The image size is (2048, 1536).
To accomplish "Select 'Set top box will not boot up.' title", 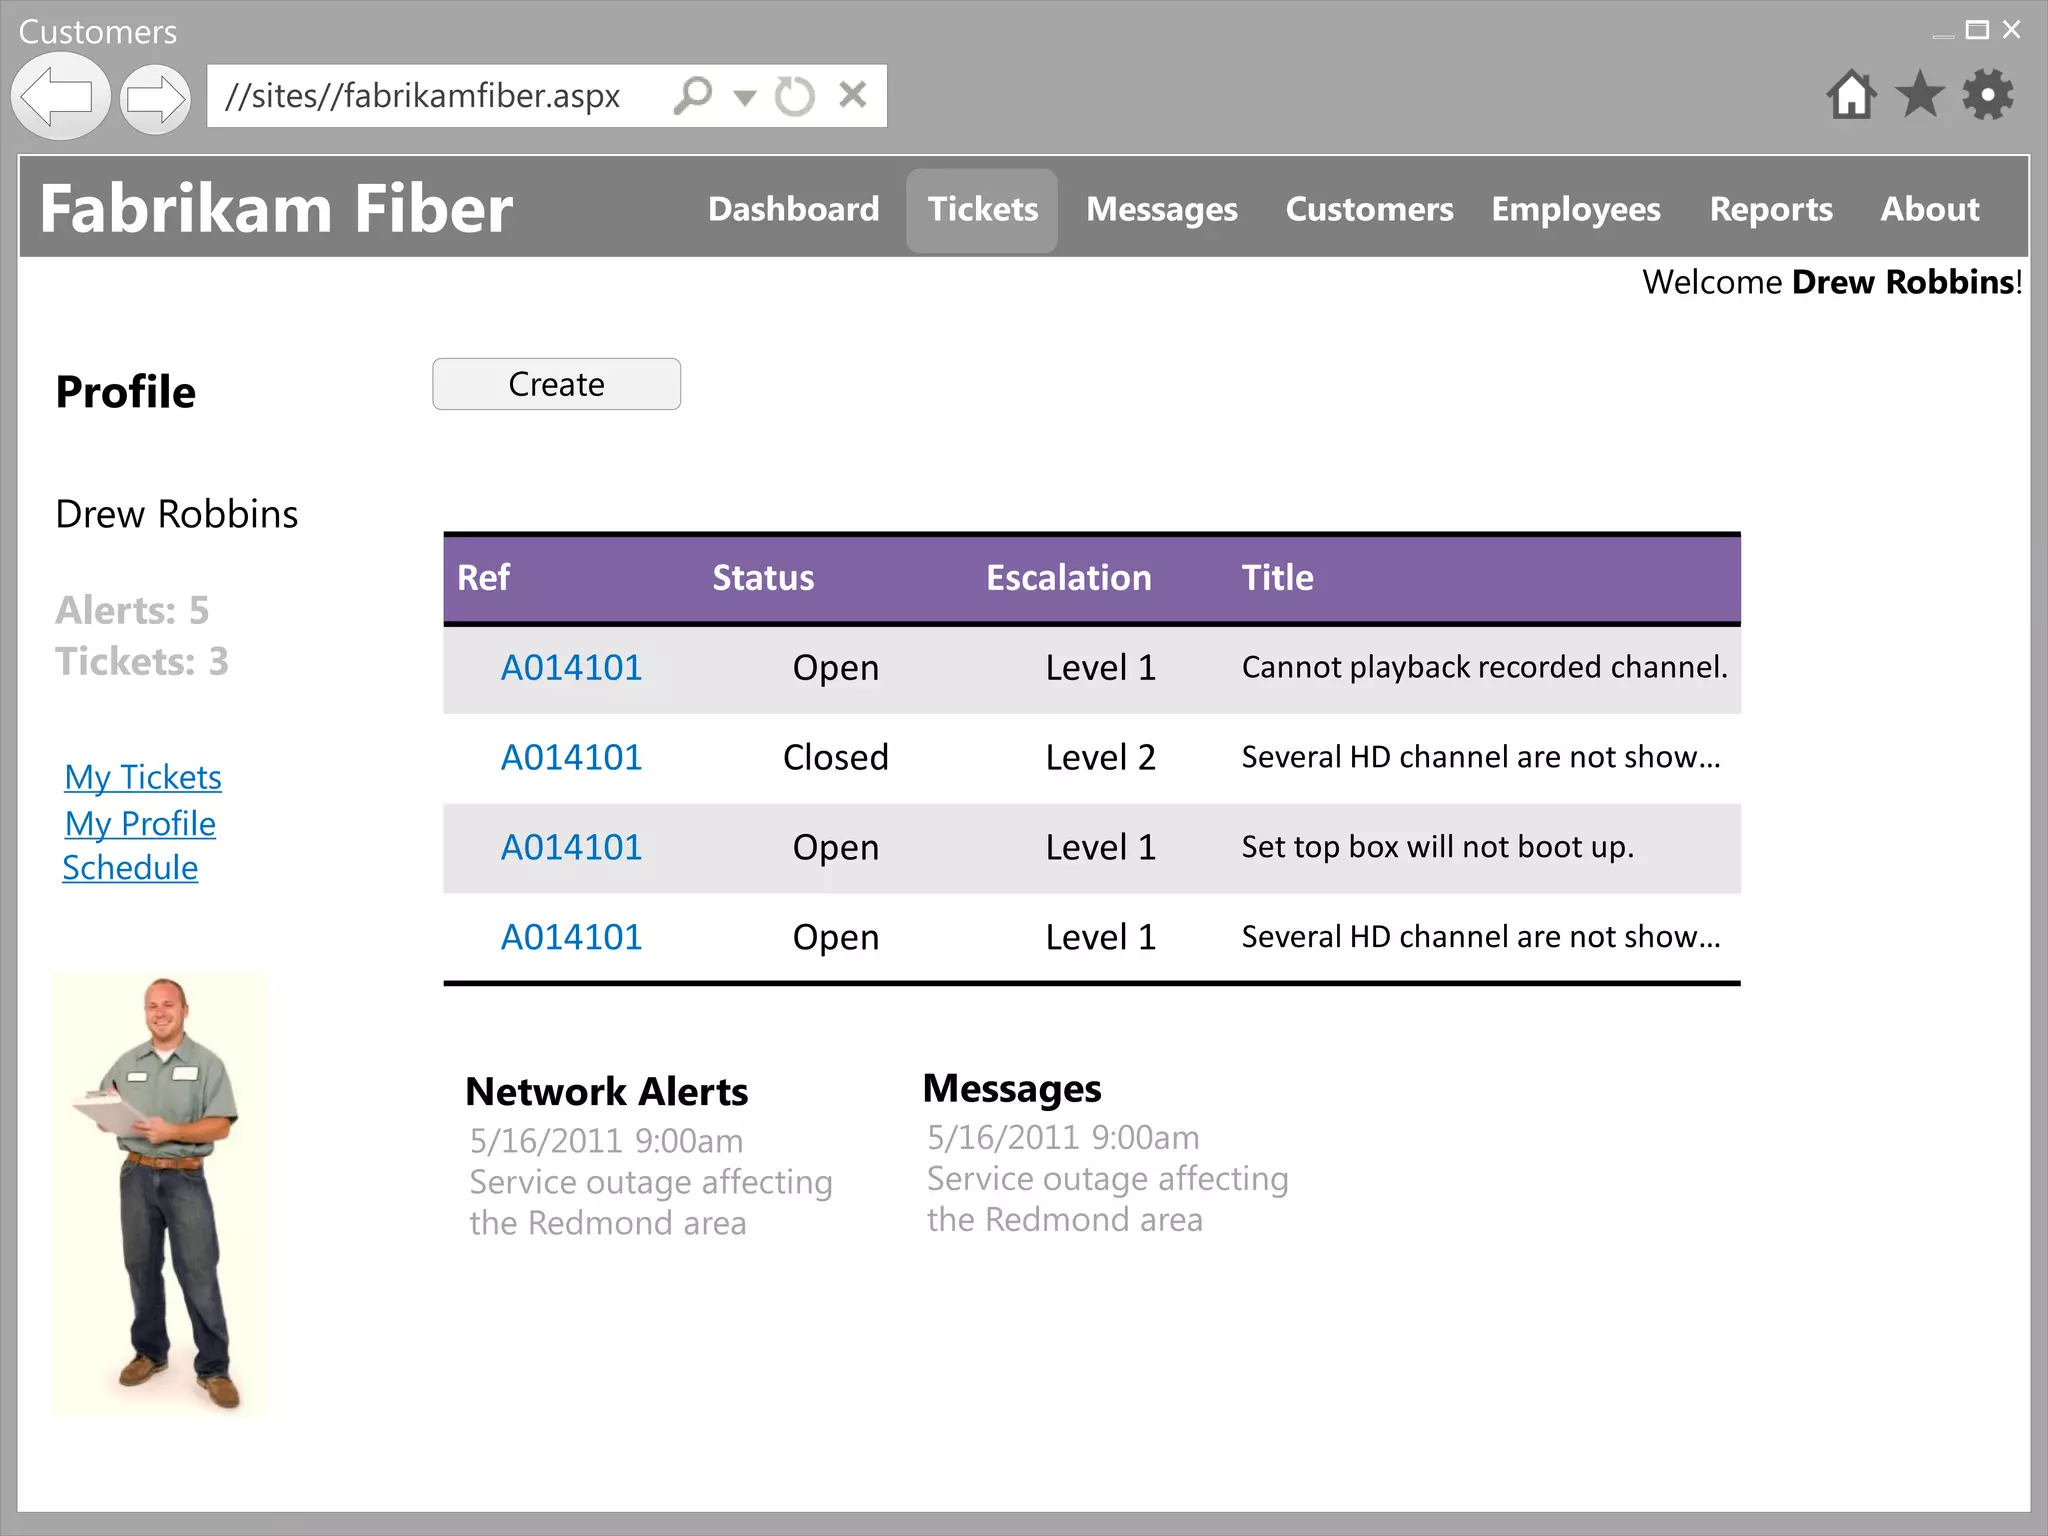I will click(x=1438, y=847).
